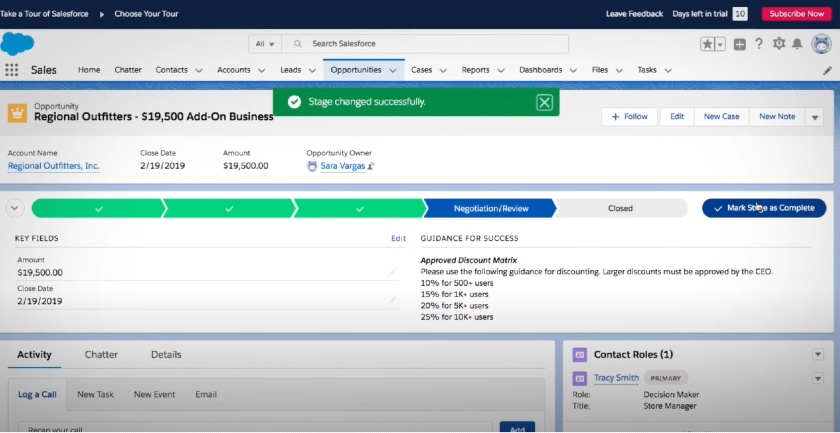Open the Regional Outfitters, Inc. account link

[54, 166]
